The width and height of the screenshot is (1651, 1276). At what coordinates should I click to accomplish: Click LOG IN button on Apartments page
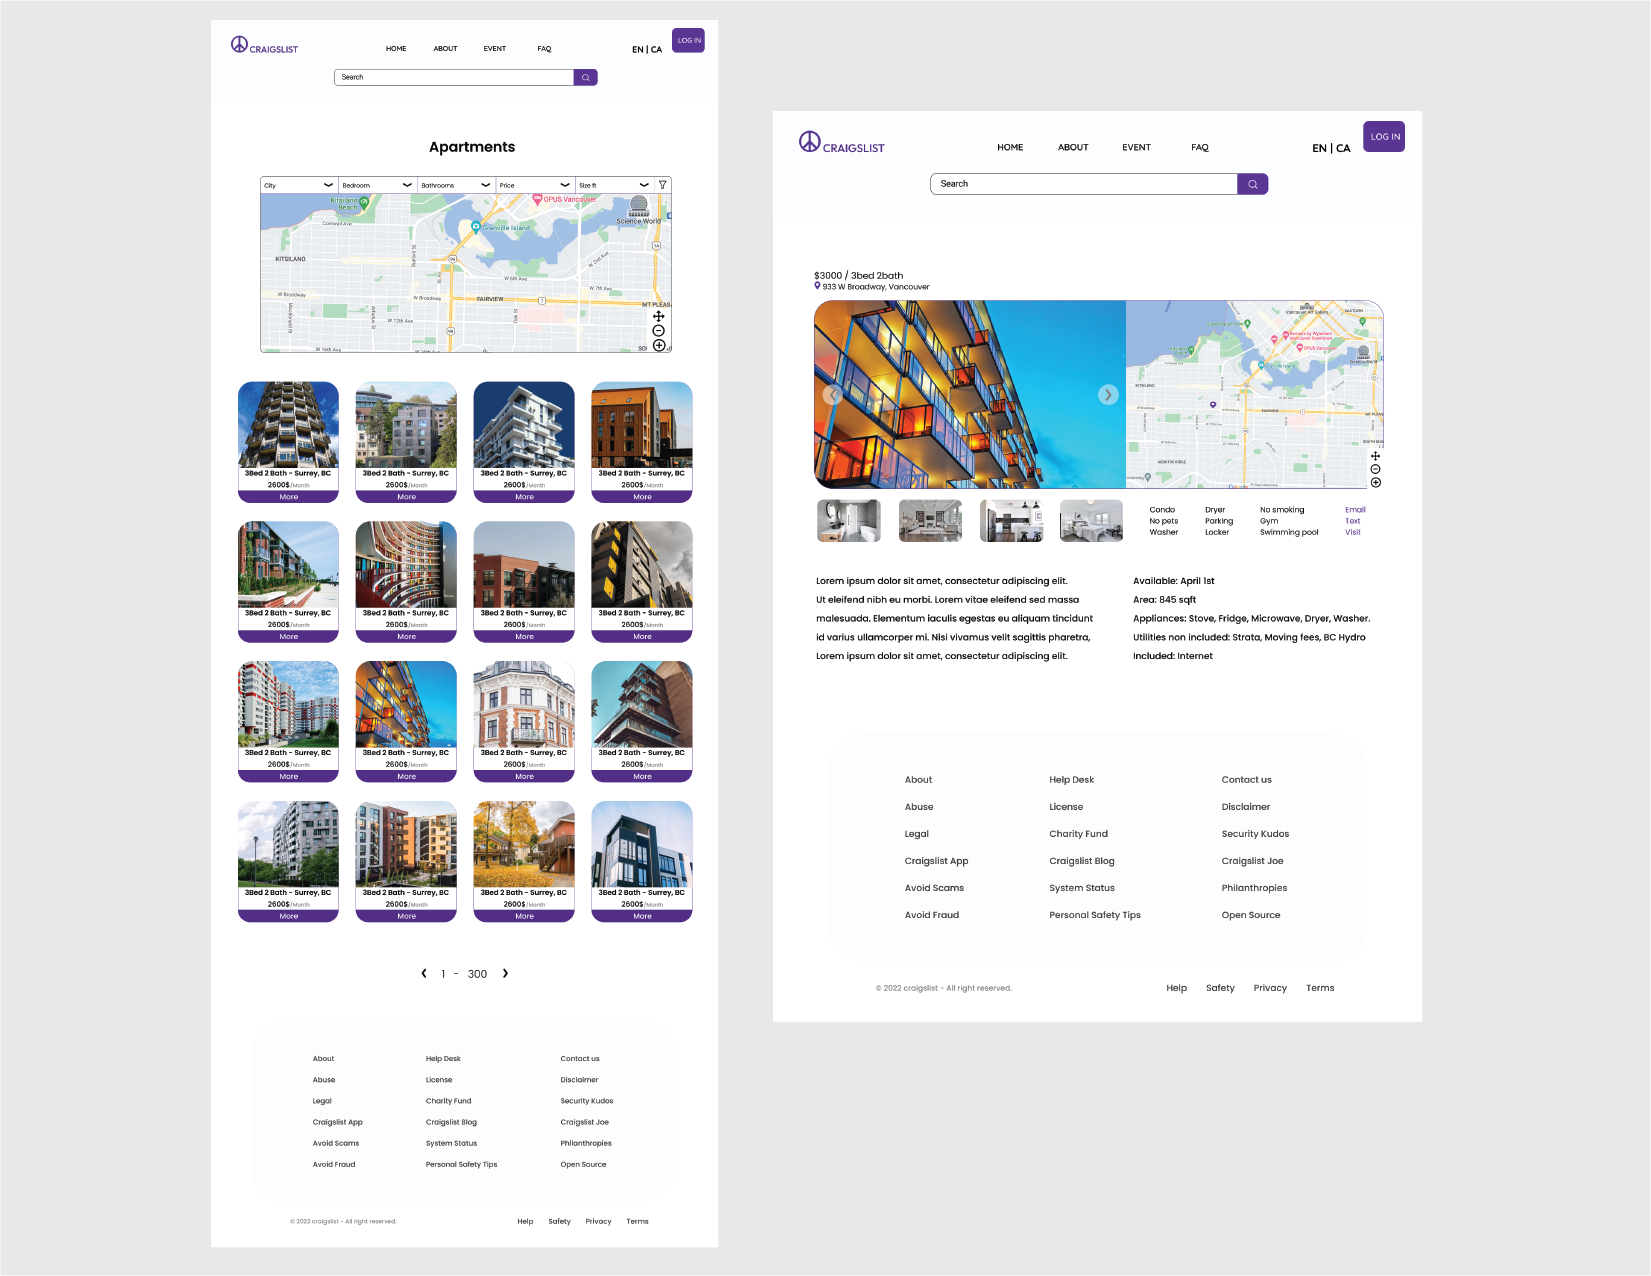[688, 40]
